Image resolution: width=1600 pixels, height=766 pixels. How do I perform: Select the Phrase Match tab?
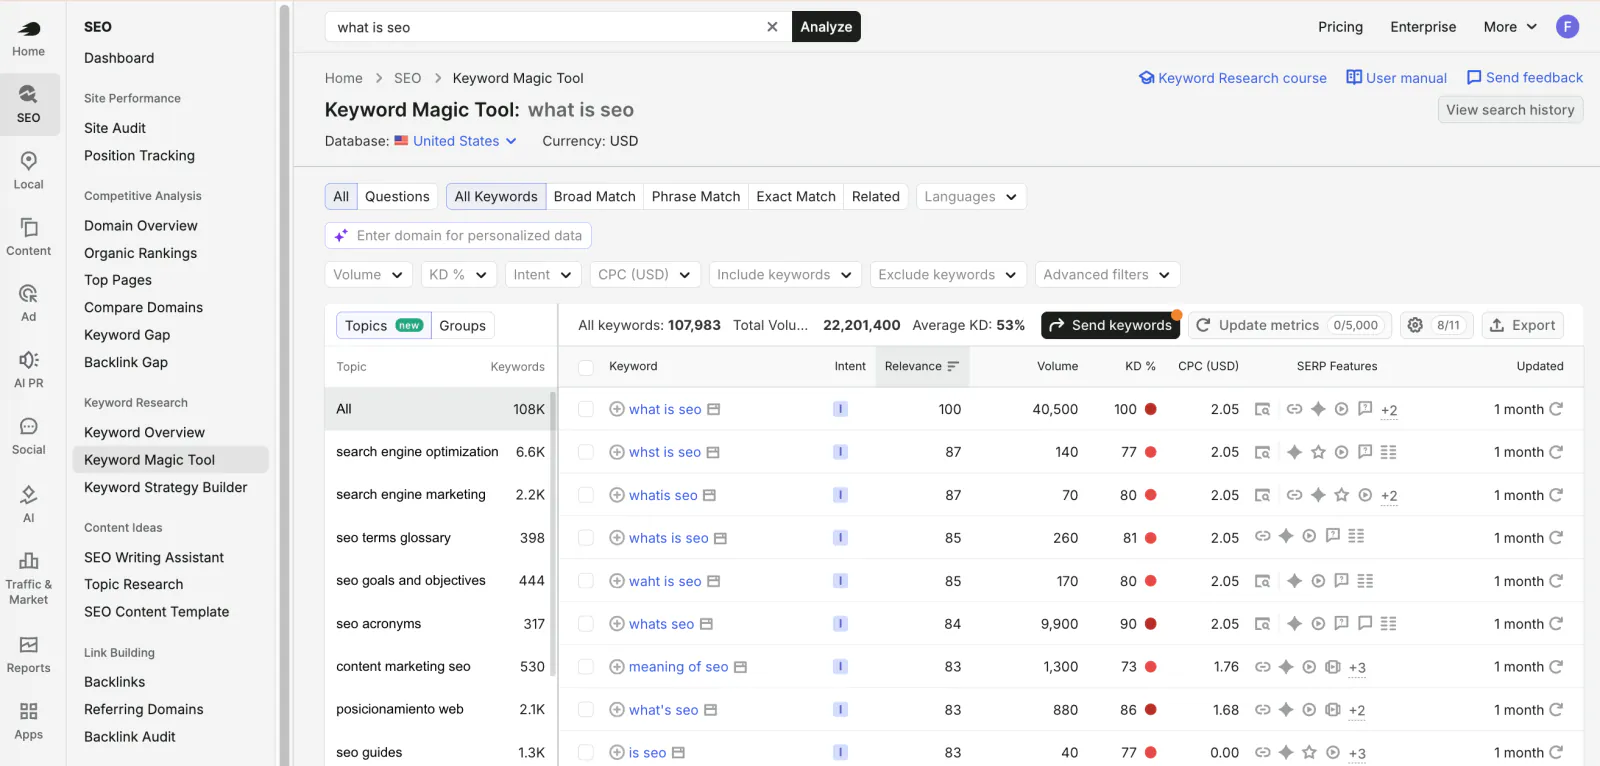tap(696, 196)
